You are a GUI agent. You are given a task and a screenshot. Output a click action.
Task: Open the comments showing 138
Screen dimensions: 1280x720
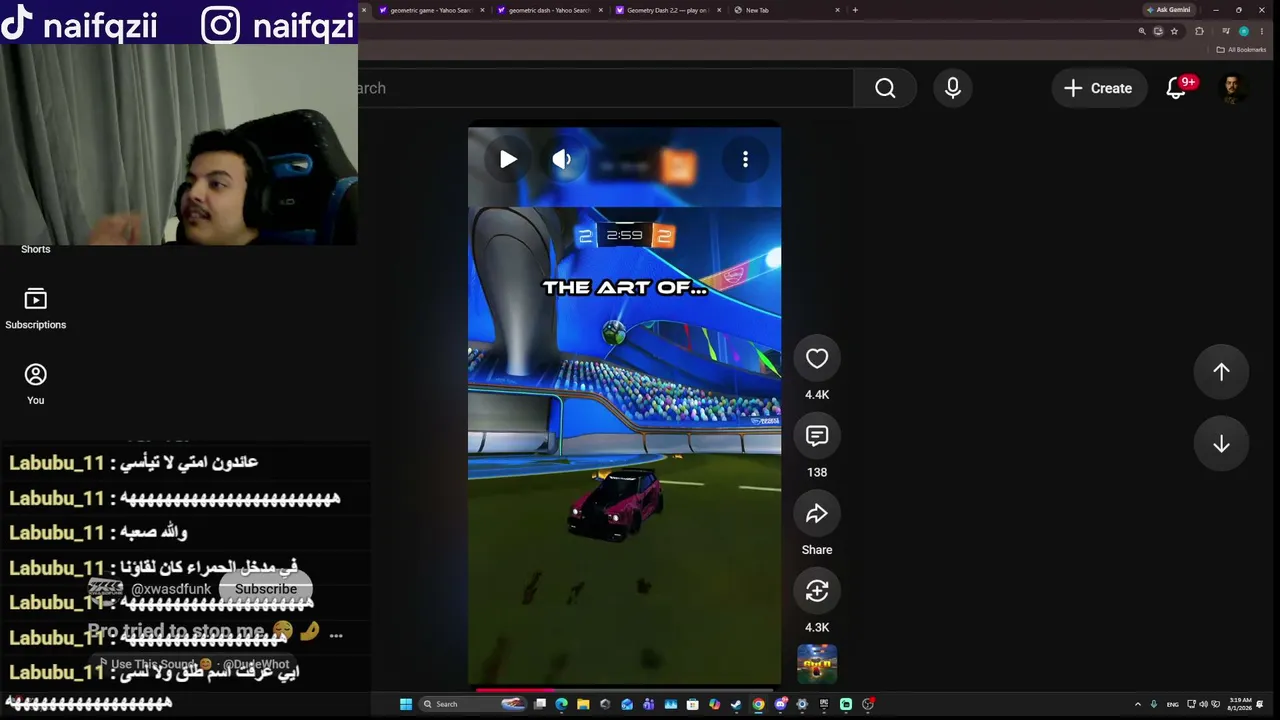click(817, 436)
